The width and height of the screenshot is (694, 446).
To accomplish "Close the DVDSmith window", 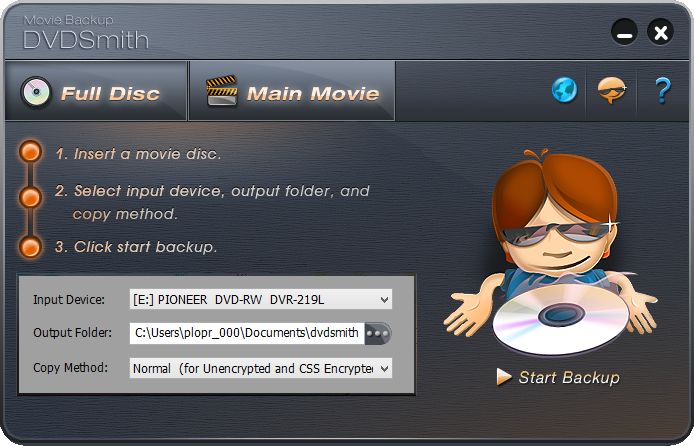I will [660, 32].
